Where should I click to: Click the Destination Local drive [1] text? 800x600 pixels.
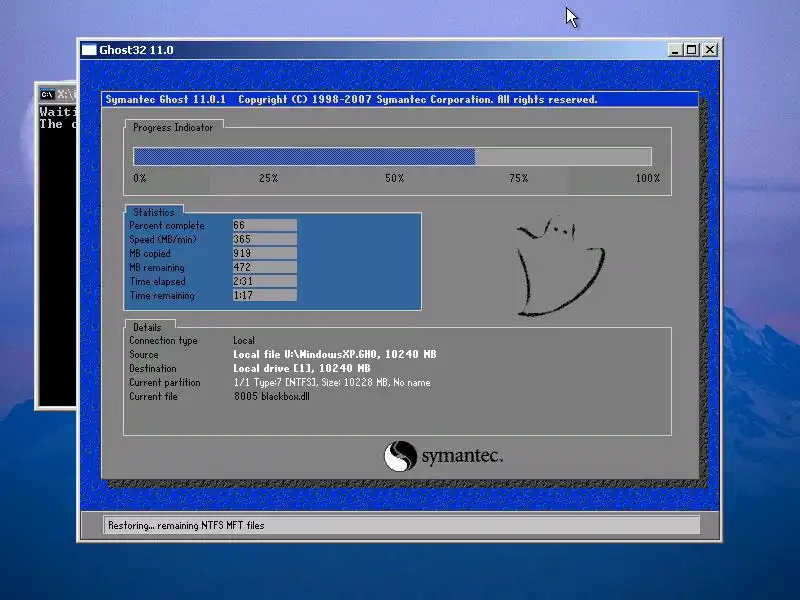(x=302, y=368)
